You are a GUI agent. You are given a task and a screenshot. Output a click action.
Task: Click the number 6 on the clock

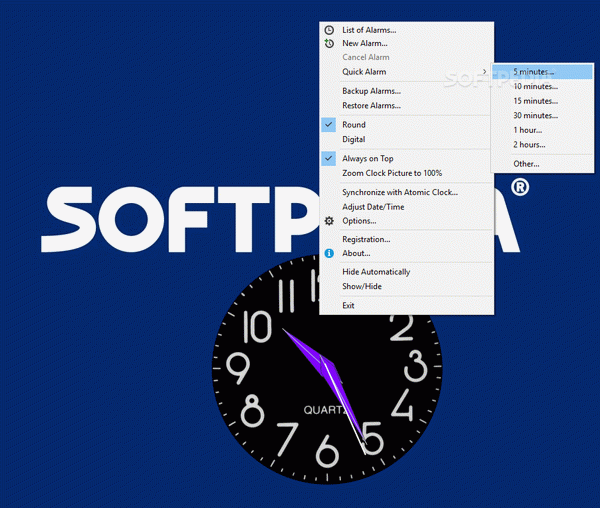(x=327, y=451)
